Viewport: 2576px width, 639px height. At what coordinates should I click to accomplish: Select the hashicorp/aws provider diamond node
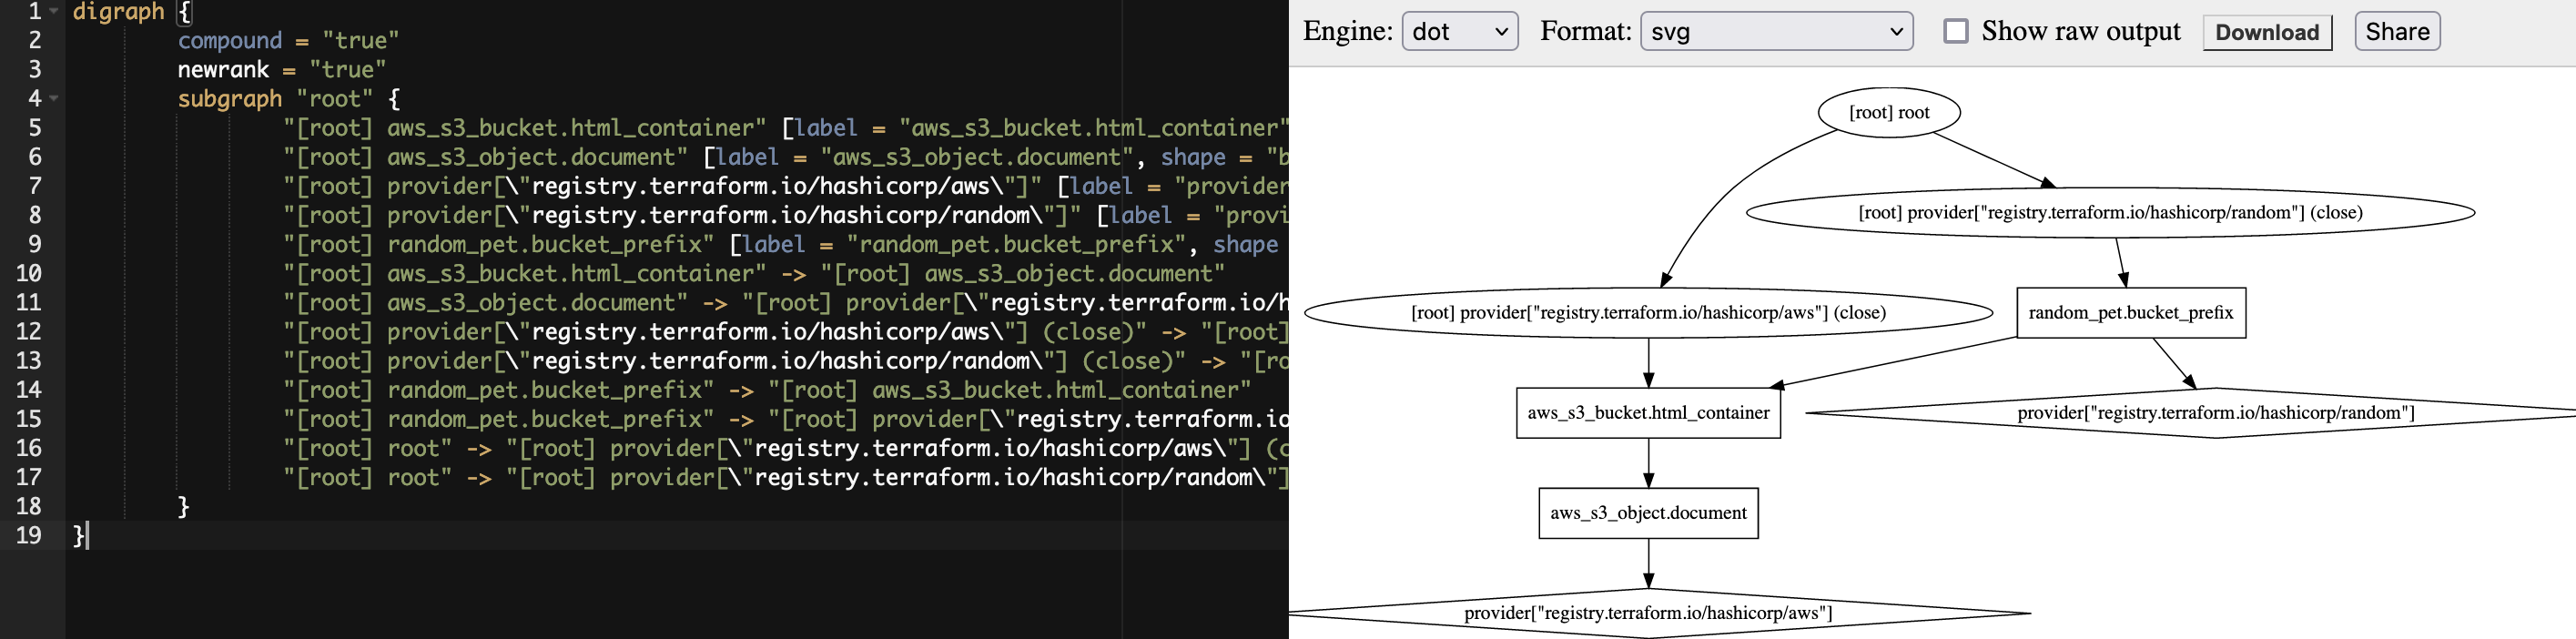1647,613
